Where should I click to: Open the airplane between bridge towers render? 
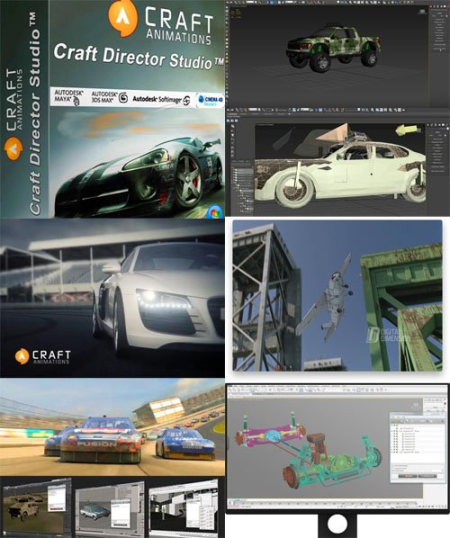pyautogui.click(x=337, y=295)
